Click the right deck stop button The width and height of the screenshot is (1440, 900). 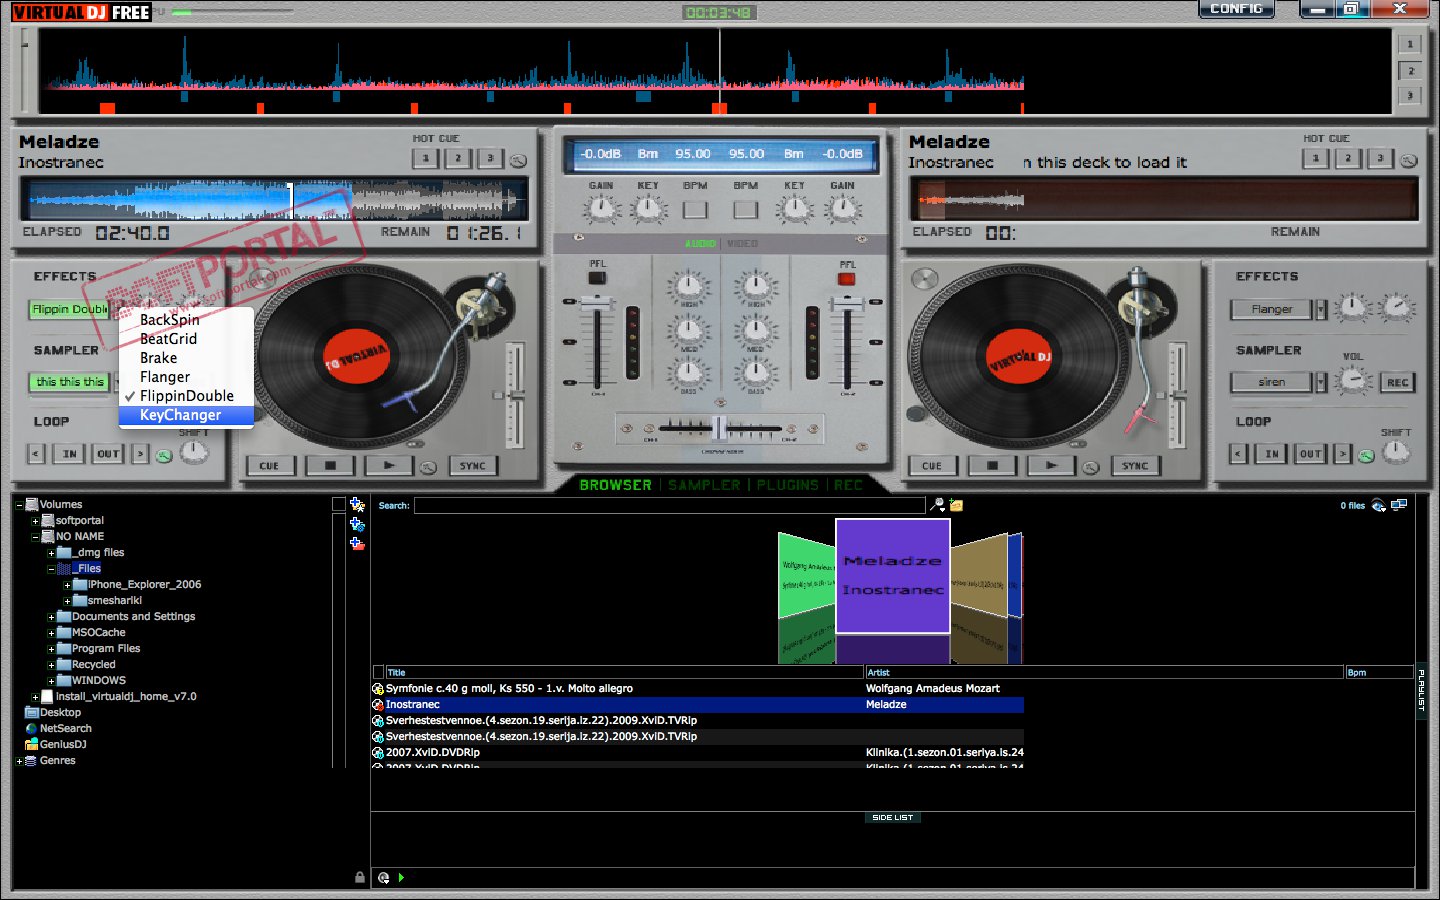(x=992, y=466)
